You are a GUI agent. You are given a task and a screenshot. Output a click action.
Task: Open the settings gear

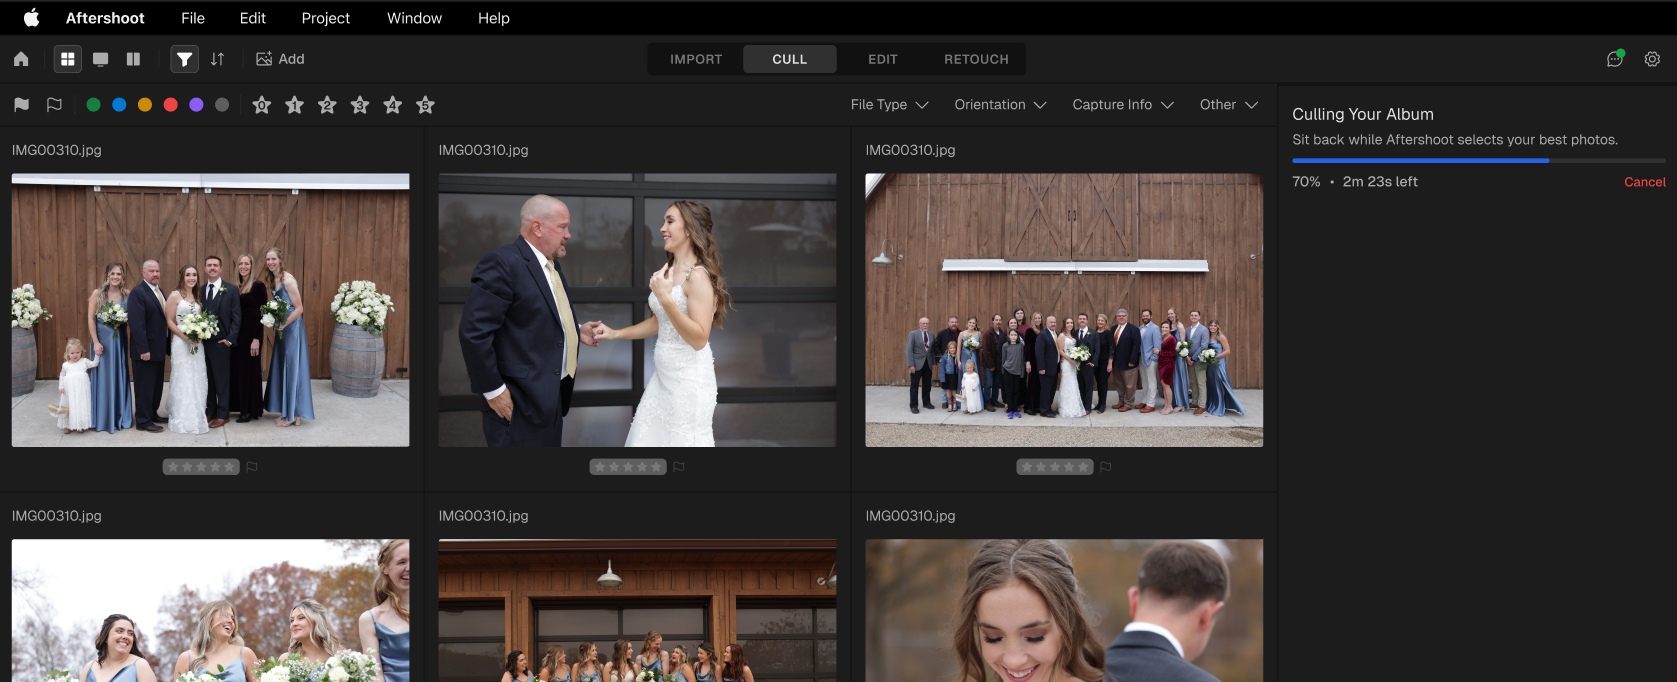click(1652, 59)
